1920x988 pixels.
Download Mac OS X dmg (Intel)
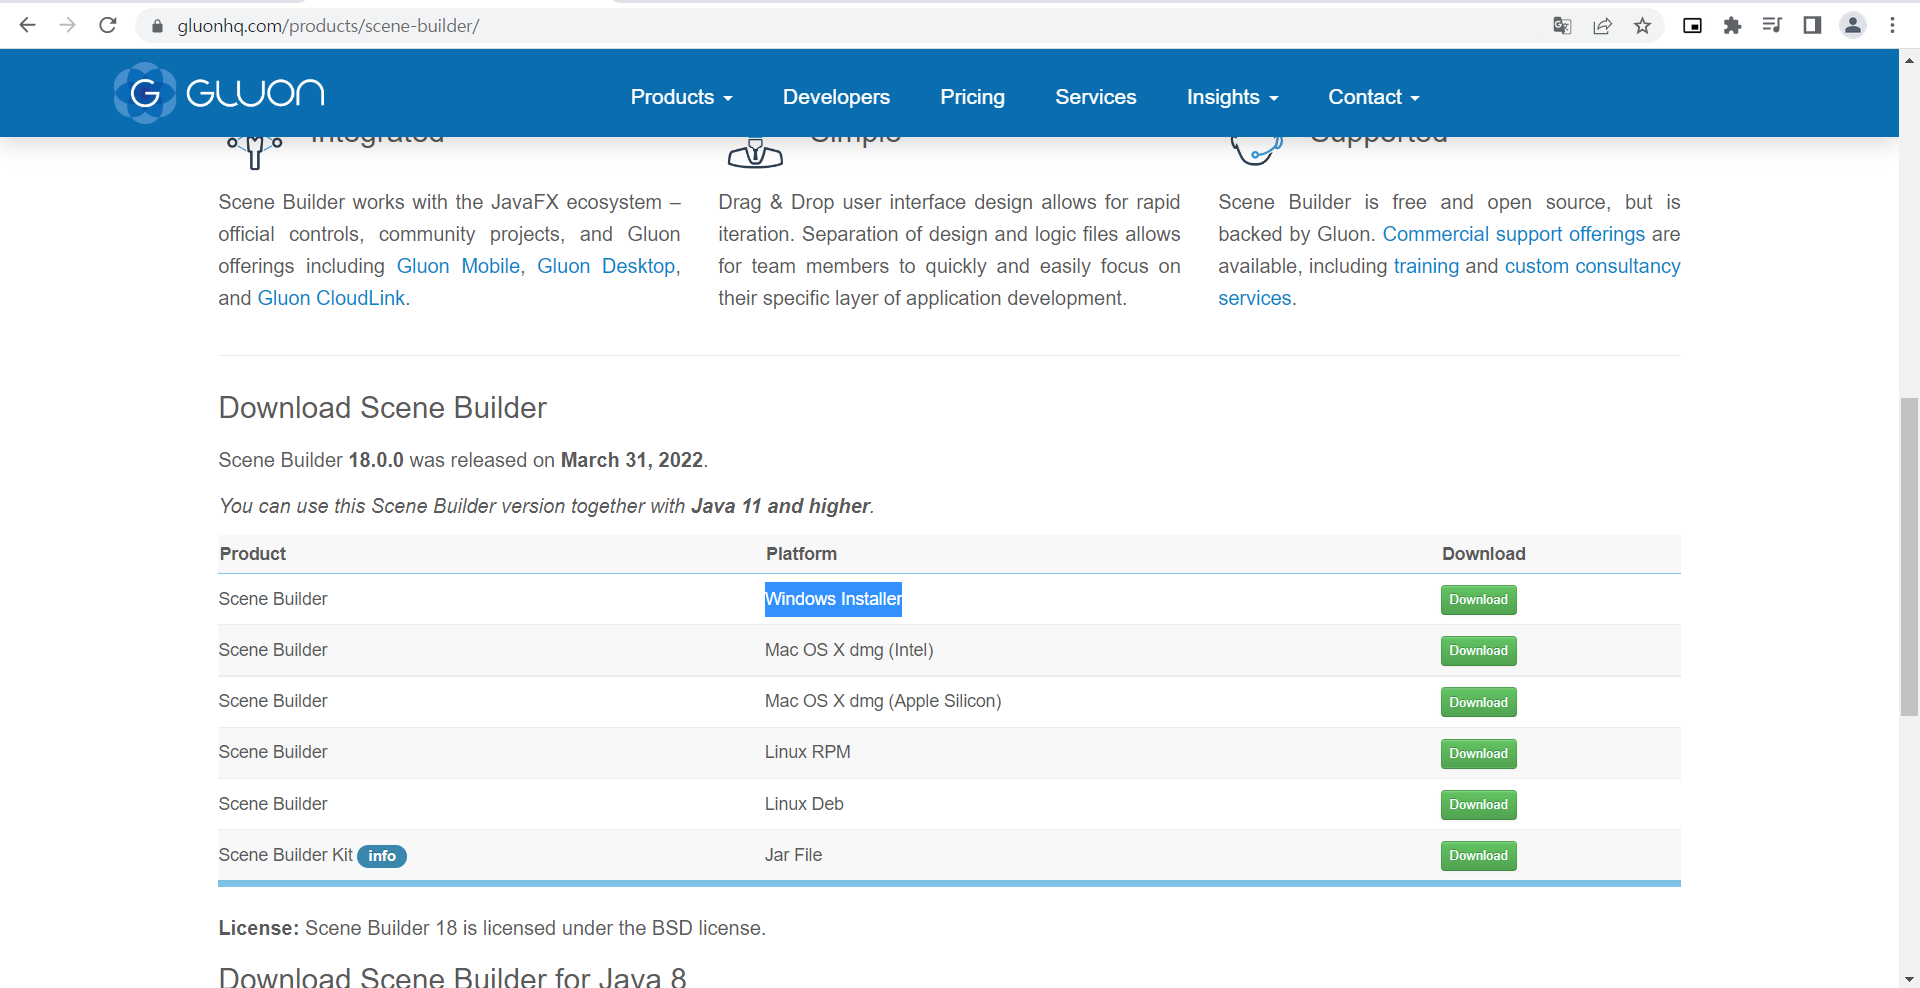1478,651
